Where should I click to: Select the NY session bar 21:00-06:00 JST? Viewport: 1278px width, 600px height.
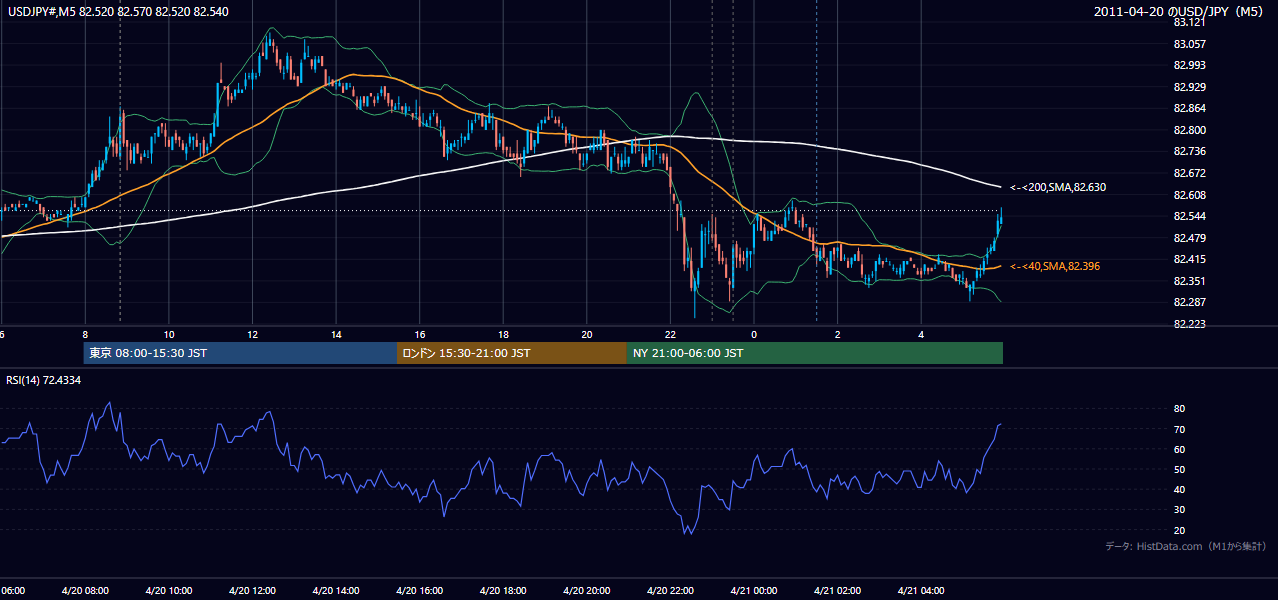click(815, 353)
